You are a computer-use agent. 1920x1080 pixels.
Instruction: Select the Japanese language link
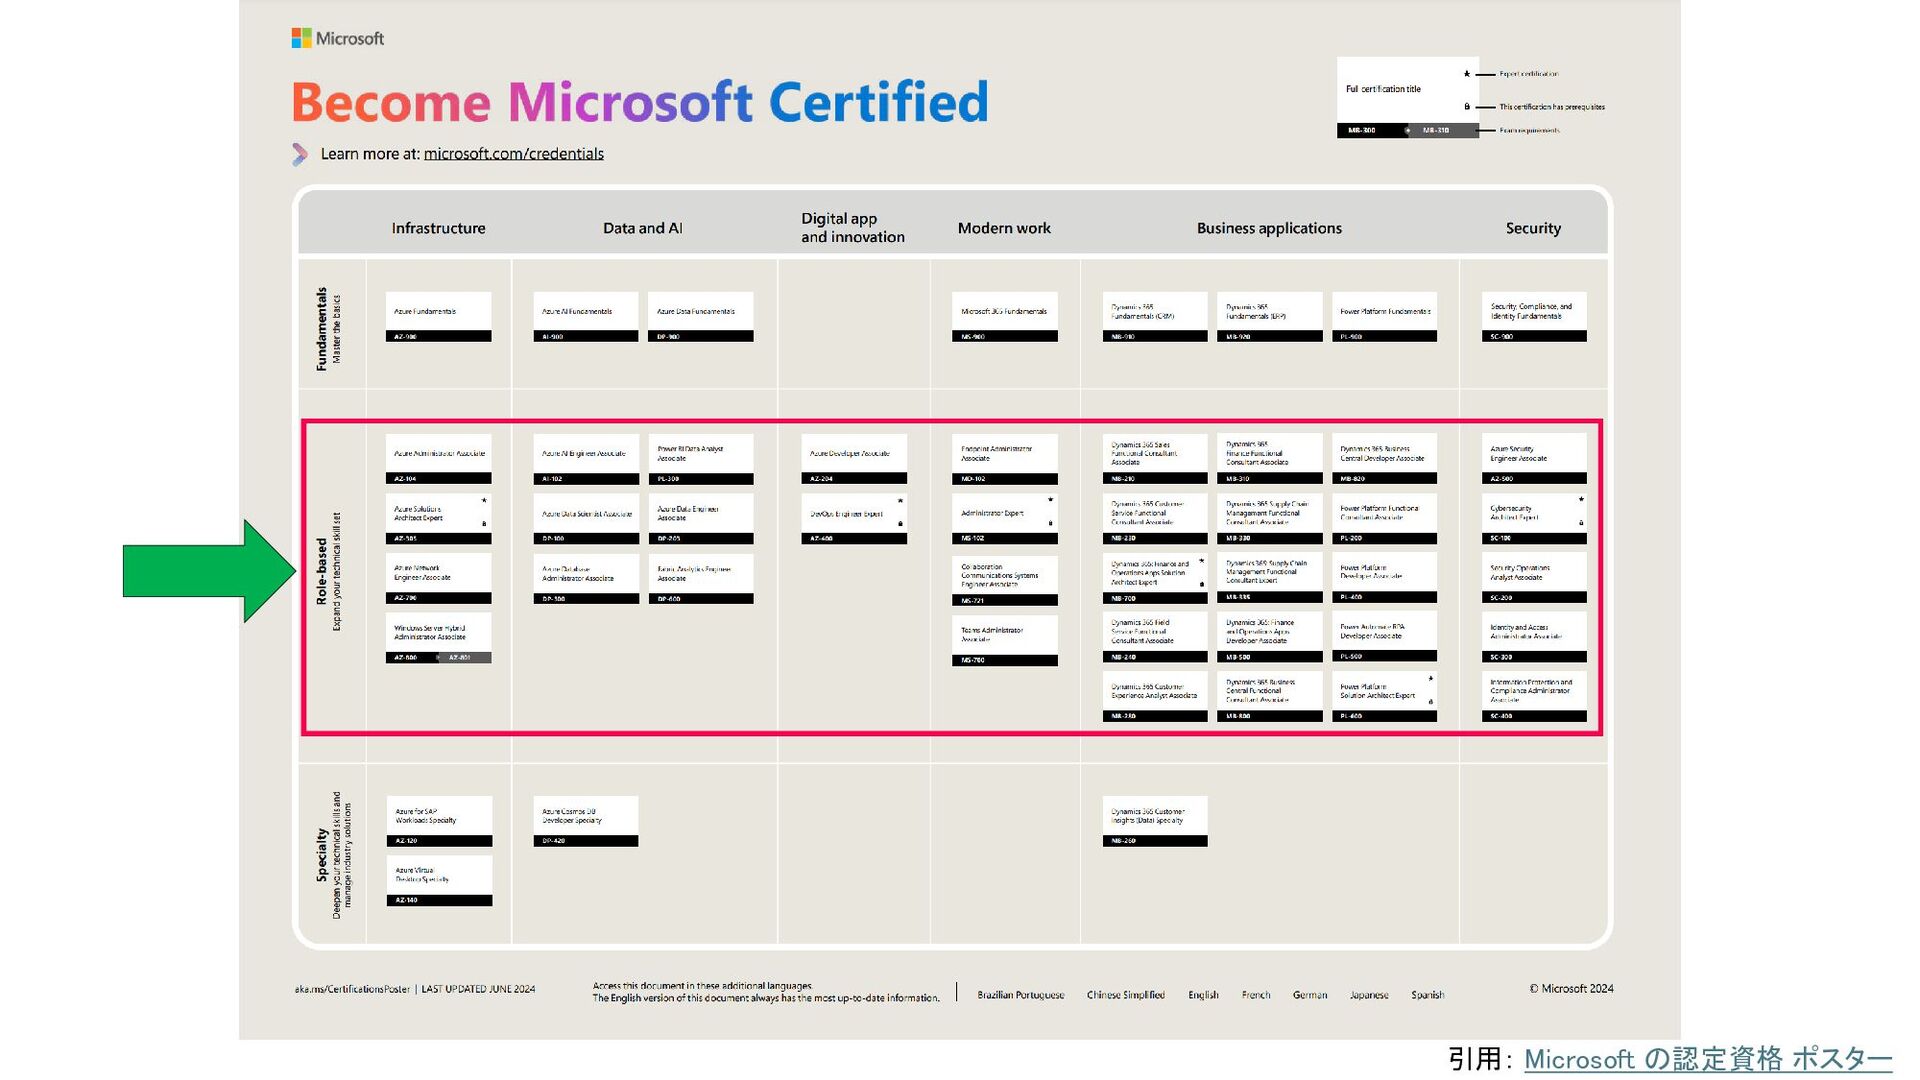[1369, 995]
